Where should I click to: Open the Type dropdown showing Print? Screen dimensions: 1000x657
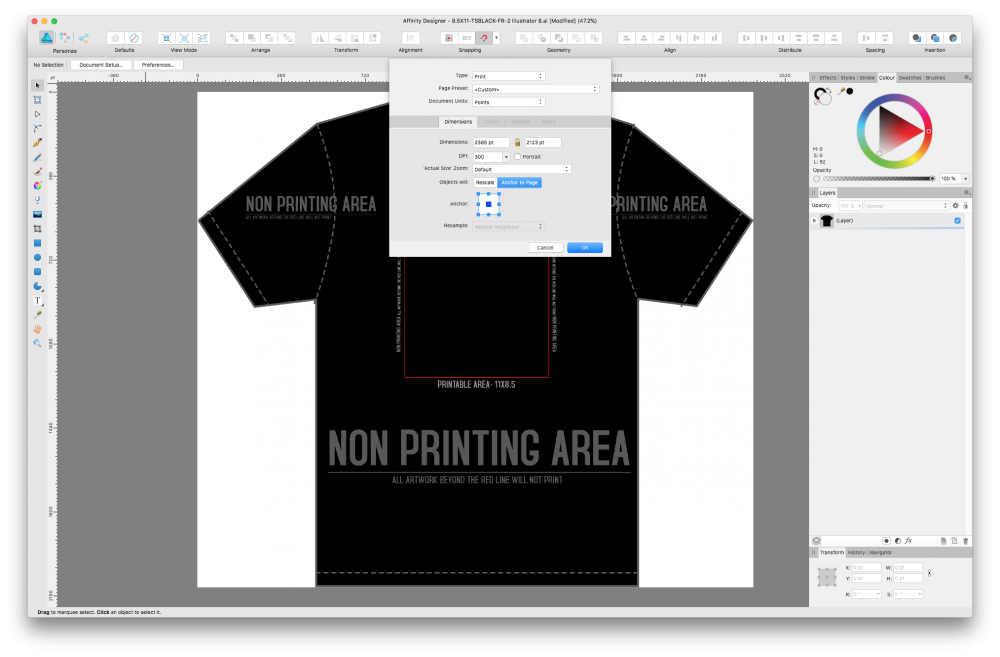tap(508, 76)
